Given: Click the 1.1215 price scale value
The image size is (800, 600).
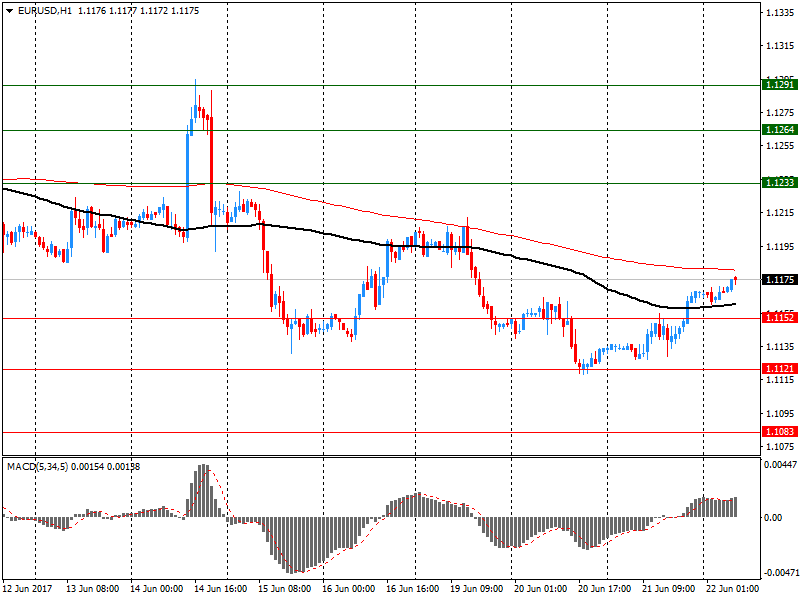Looking at the screenshot, I should [780, 213].
